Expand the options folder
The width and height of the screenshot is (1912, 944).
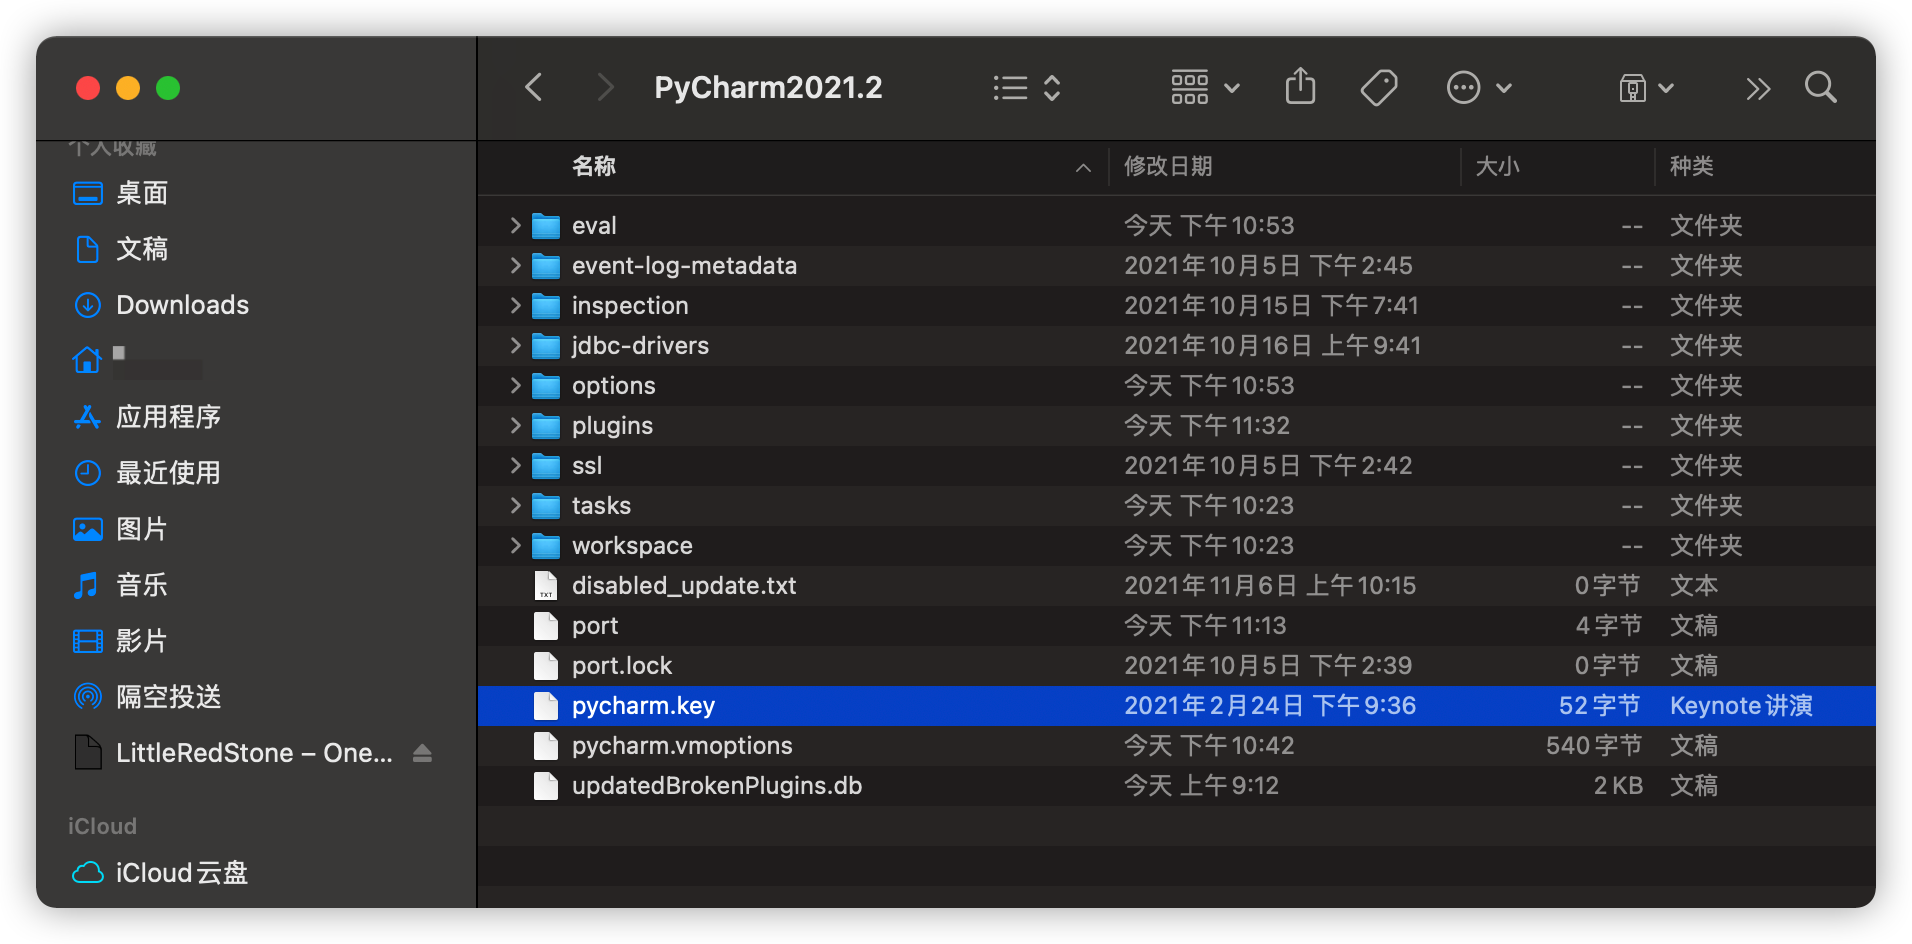[x=515, y=386]
